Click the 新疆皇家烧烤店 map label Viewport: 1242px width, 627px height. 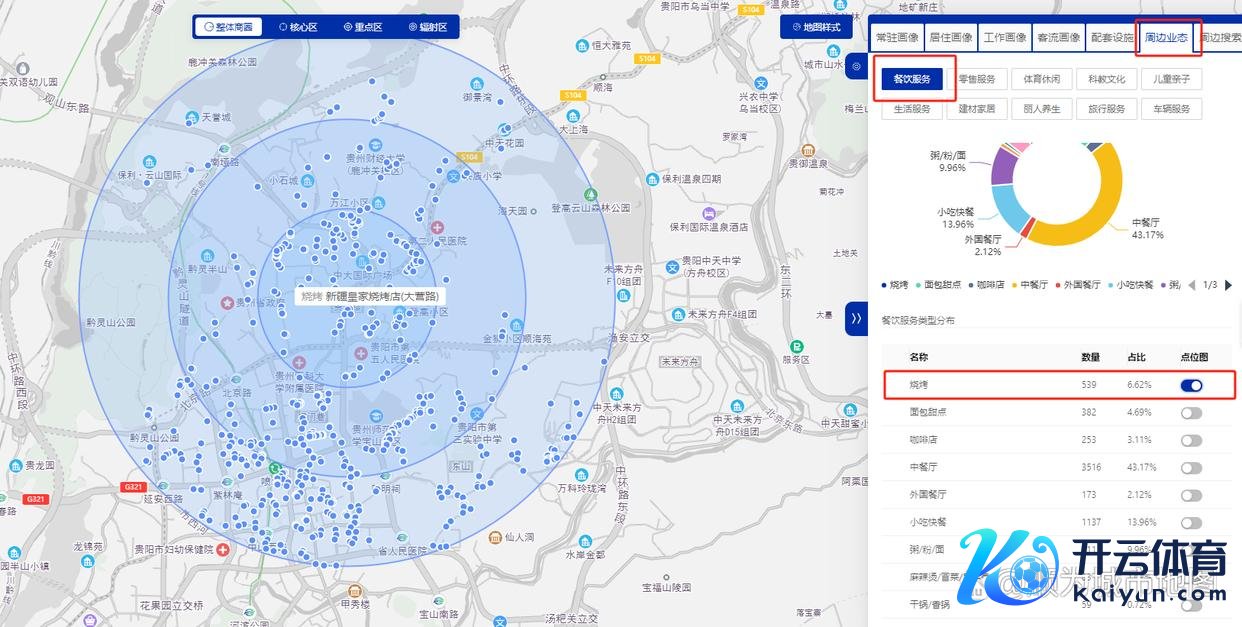[371, 297]
